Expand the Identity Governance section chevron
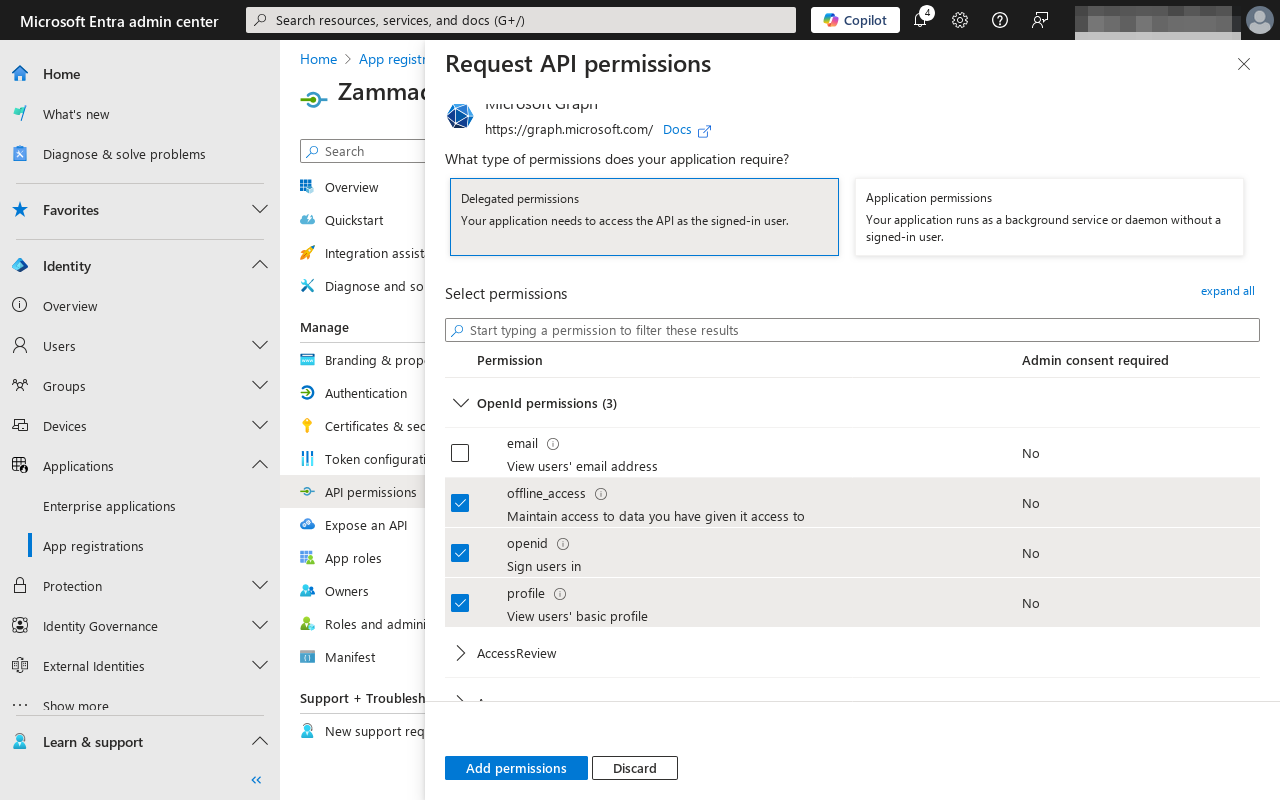This screenshot has height=800, width=1280. coord(260,625)
